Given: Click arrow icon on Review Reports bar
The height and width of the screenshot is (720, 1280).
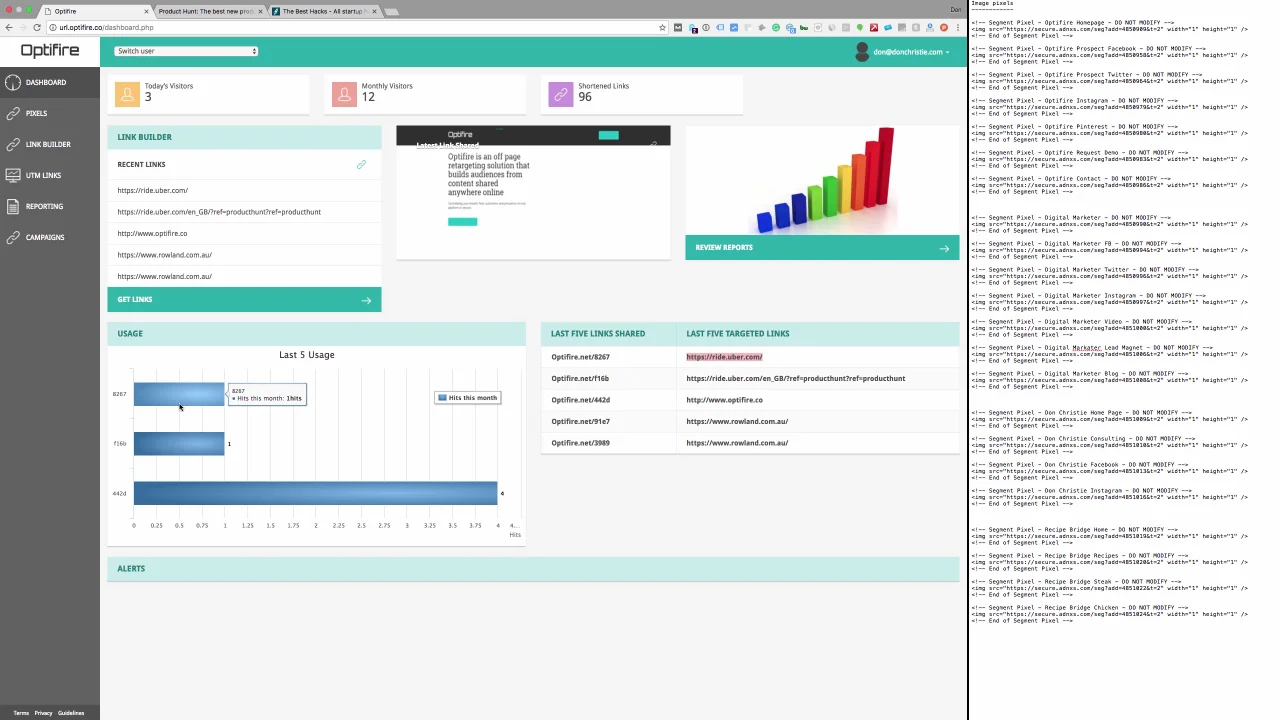Looking at the screenshot, I should pos(944,248).
